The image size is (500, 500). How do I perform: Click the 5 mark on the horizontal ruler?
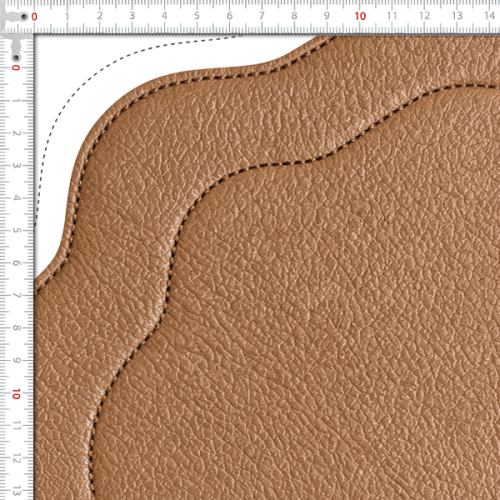[x=197, y=16]
